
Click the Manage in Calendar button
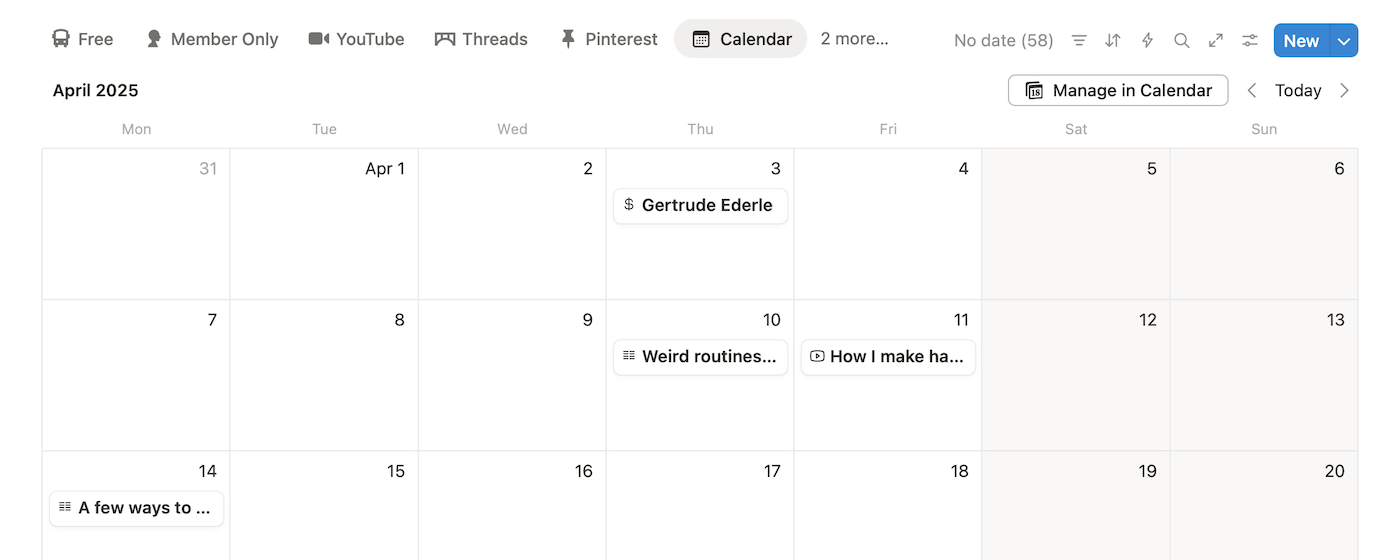pos(1118,90)
